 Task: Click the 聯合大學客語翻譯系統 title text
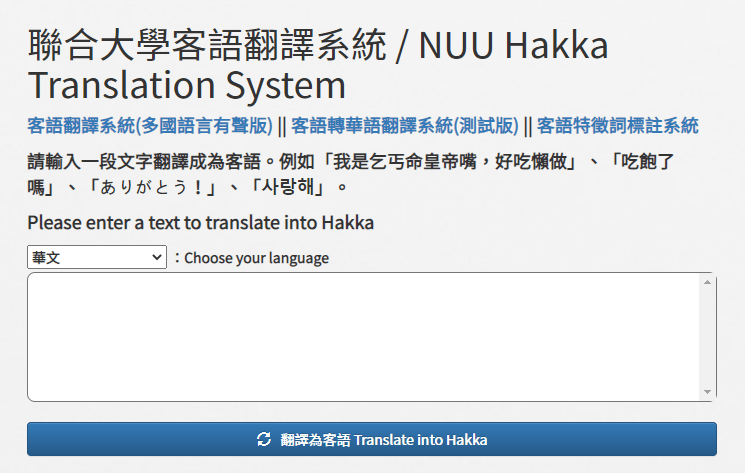(207, 45)
